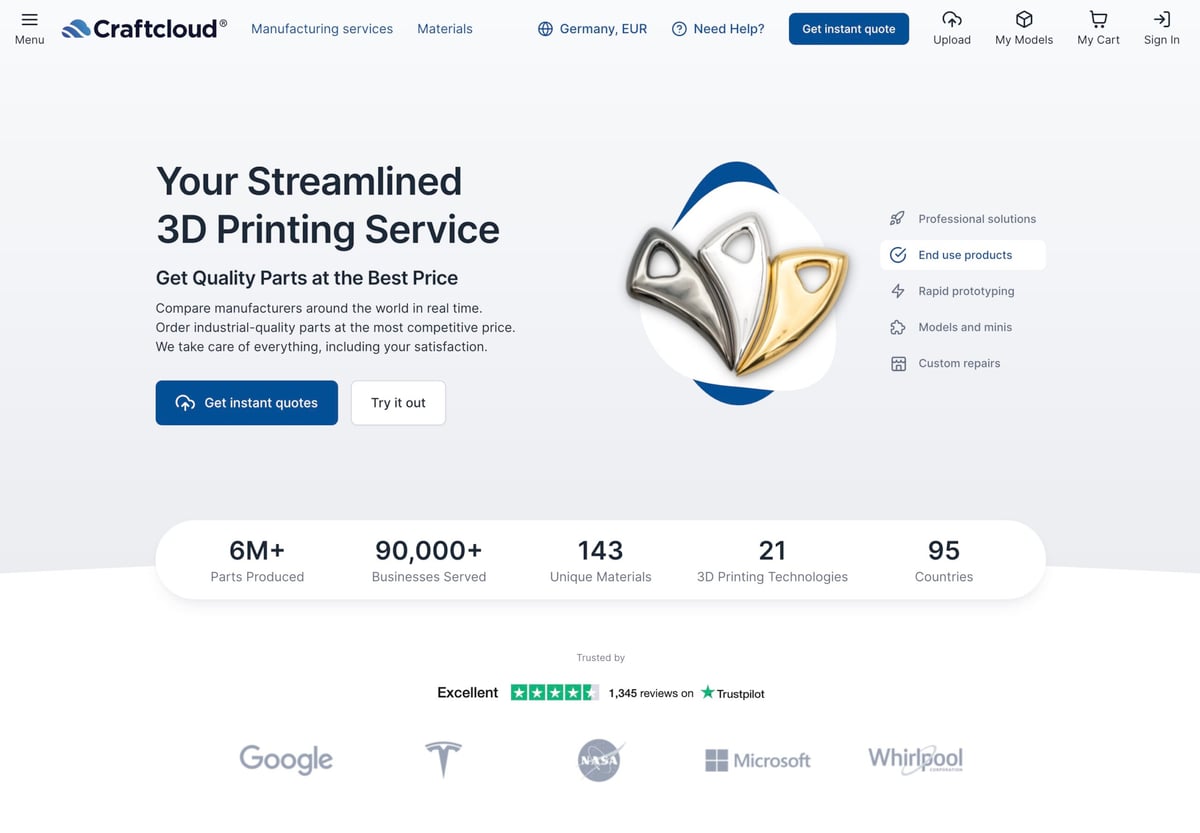Select the Models and minis tab
The height and width of the screenshot is (833, 1200).
pos(963,327)
